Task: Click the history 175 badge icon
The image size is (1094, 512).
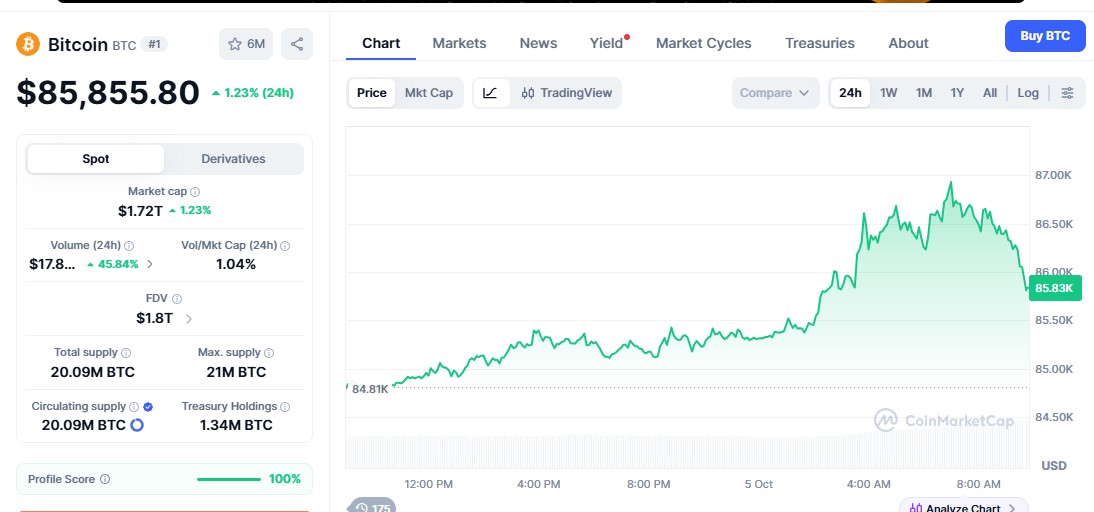Action: (372, 507)
